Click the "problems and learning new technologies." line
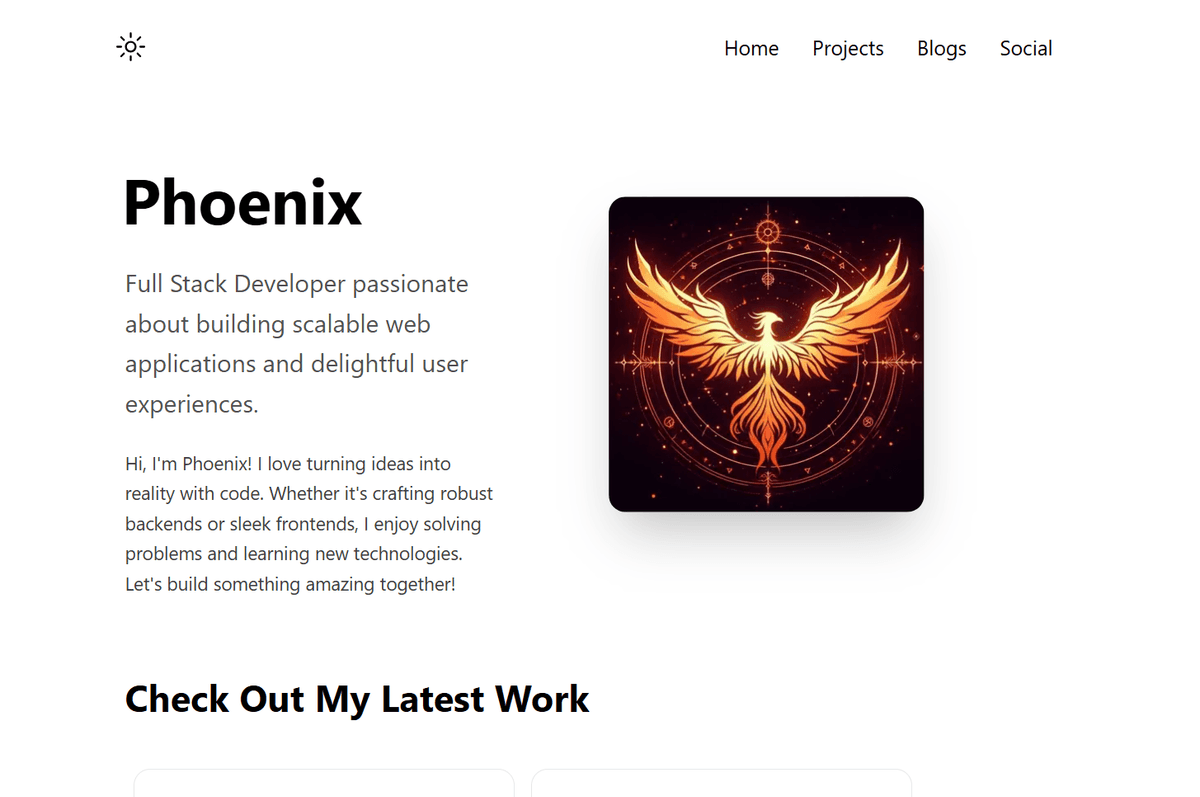1200x797 pixels. [x=294, y=554]
